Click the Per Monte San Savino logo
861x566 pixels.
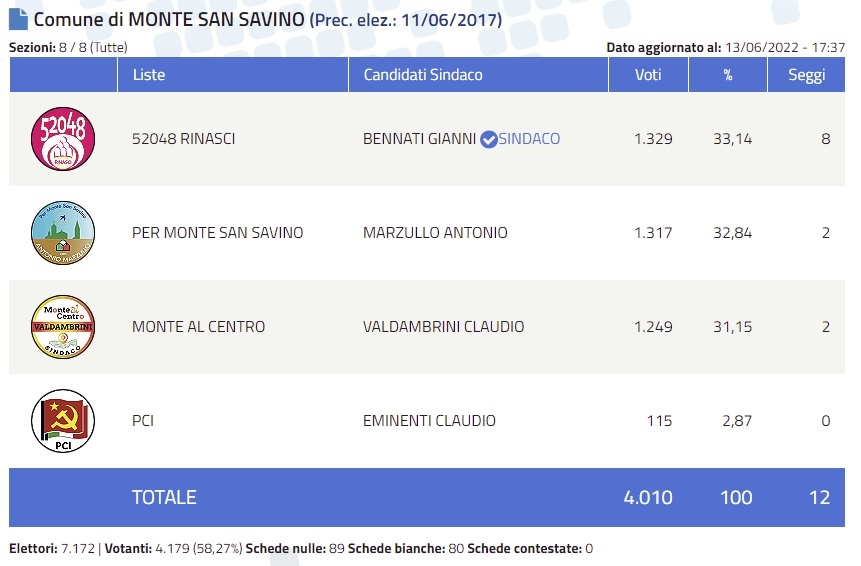63,233
